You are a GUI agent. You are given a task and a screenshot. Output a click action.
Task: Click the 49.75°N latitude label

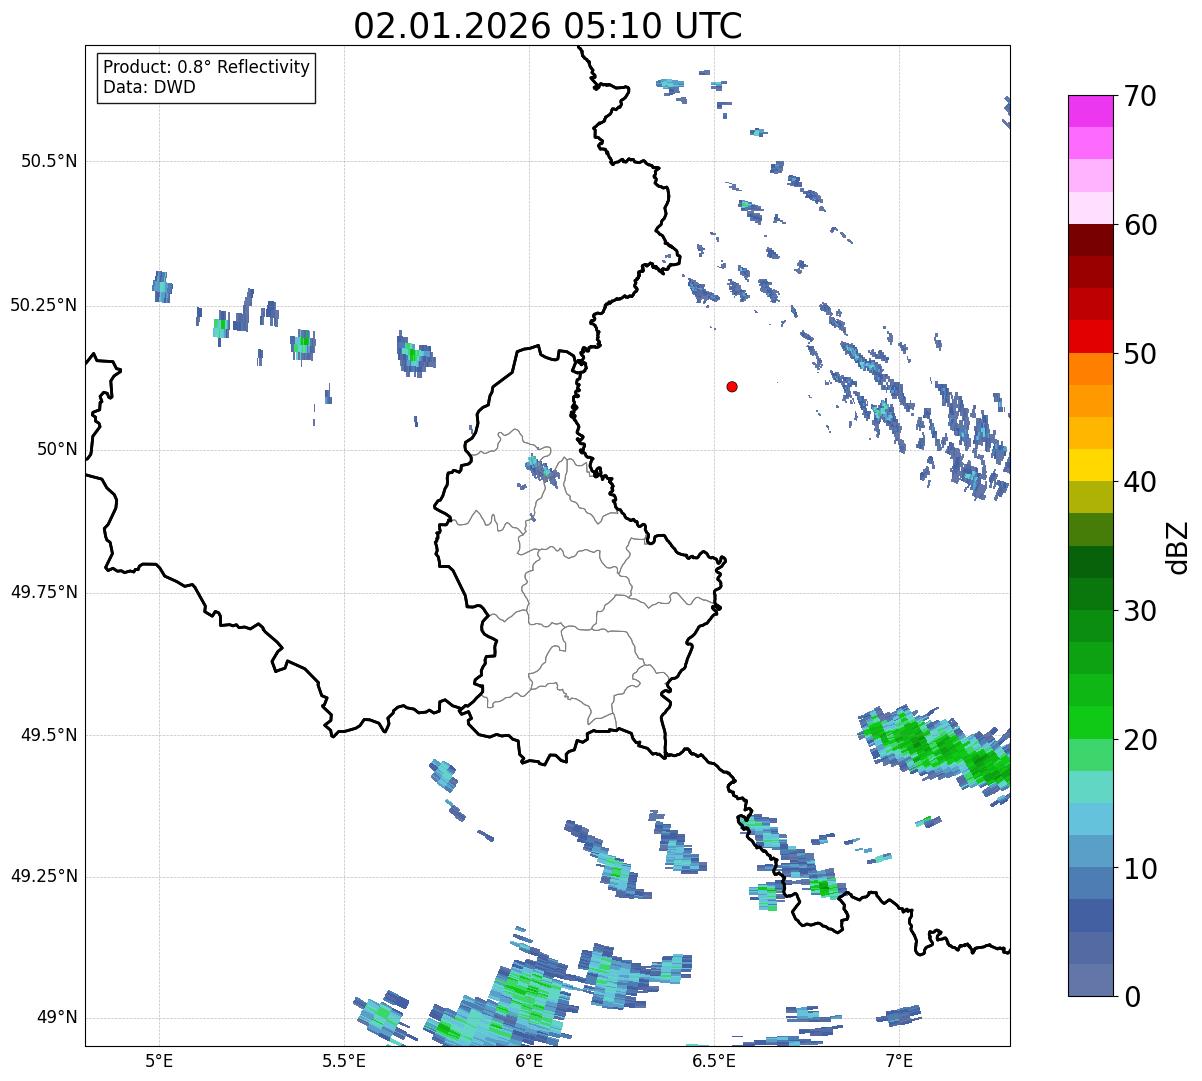click(44, 592)
